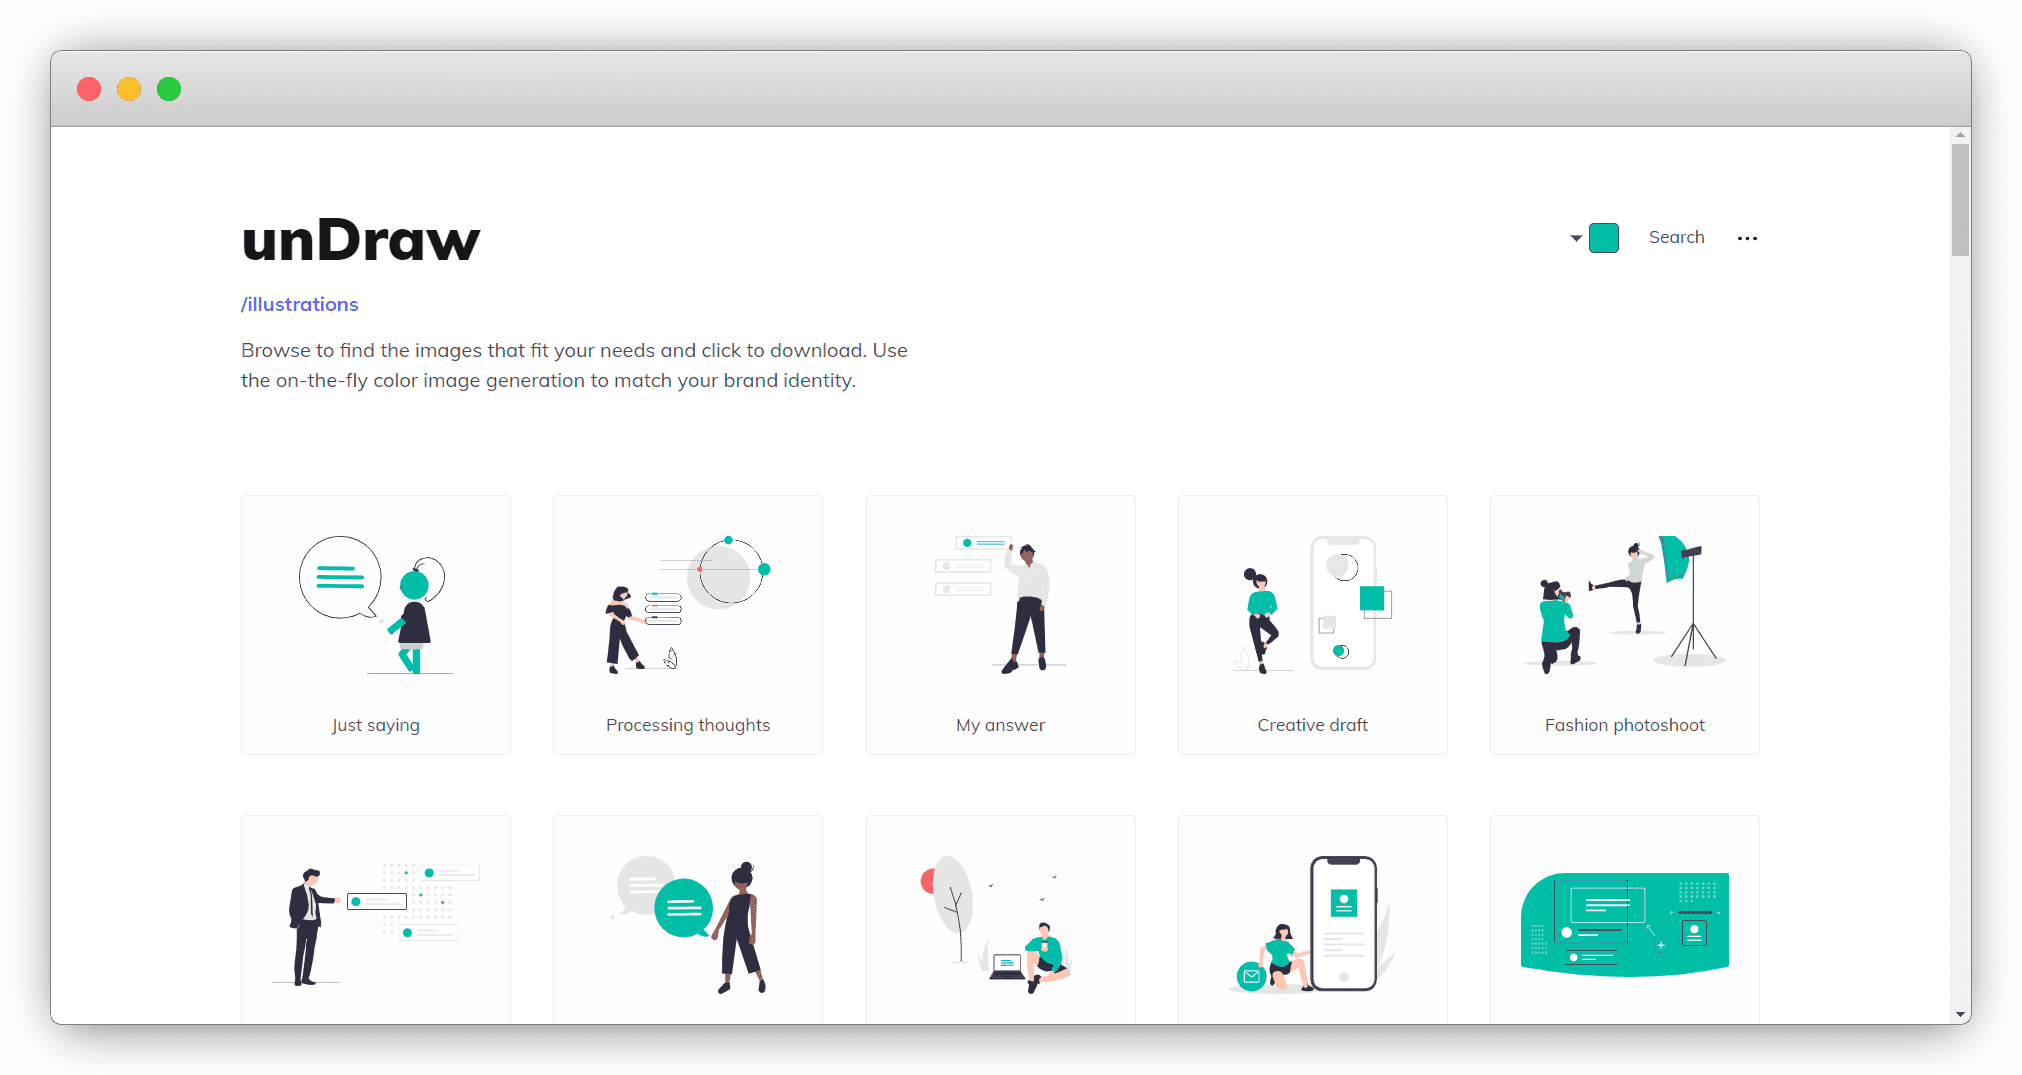Click the /illustrations link
The image size is (2022, 1075).
(x=299, y=304)
